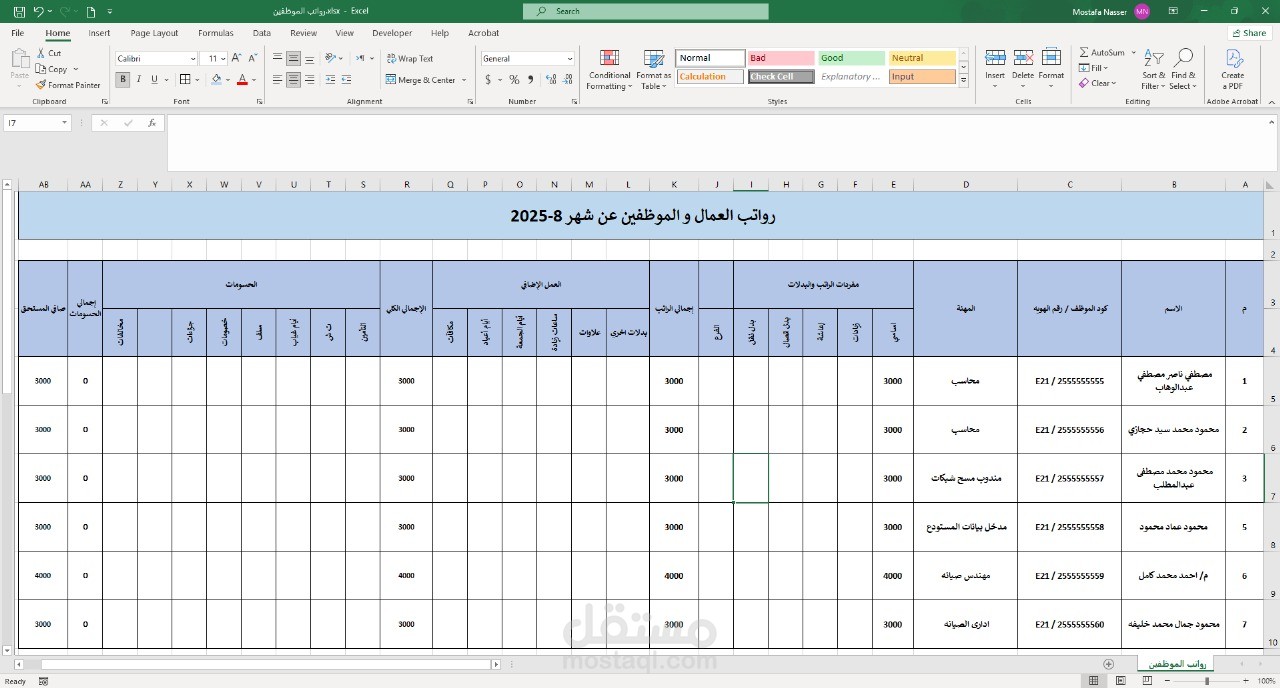Image resolution: width=1280 pixels, height=688 pixels.
Task: Click the Share button
Action: 1248,33
